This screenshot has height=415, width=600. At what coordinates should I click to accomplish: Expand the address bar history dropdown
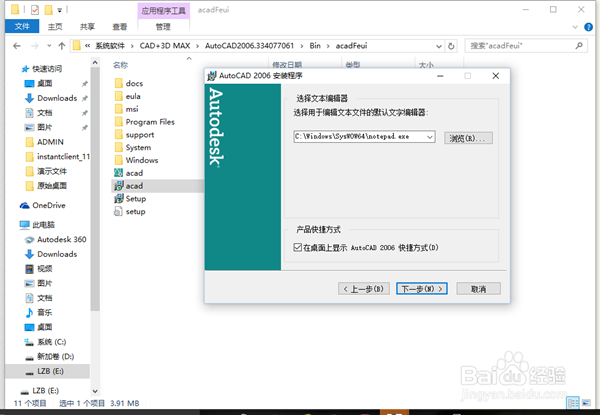[x=439, y=46]
